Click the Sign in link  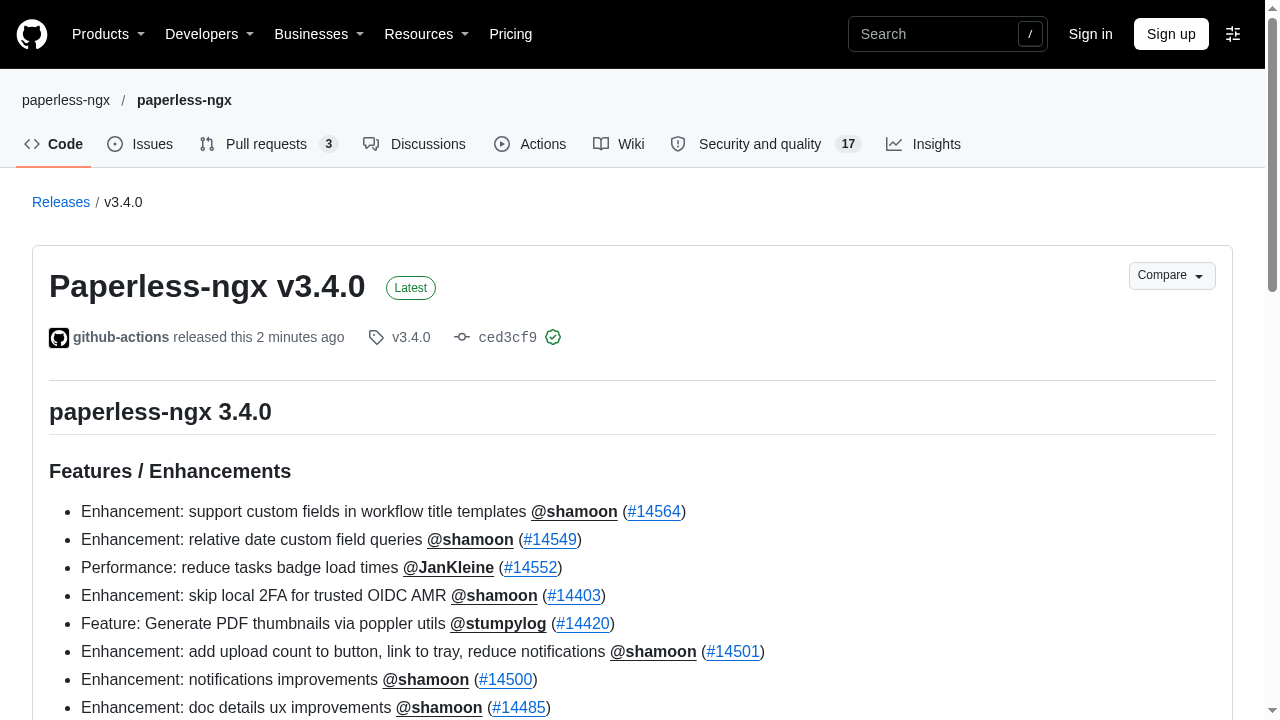coord(1090,34)
